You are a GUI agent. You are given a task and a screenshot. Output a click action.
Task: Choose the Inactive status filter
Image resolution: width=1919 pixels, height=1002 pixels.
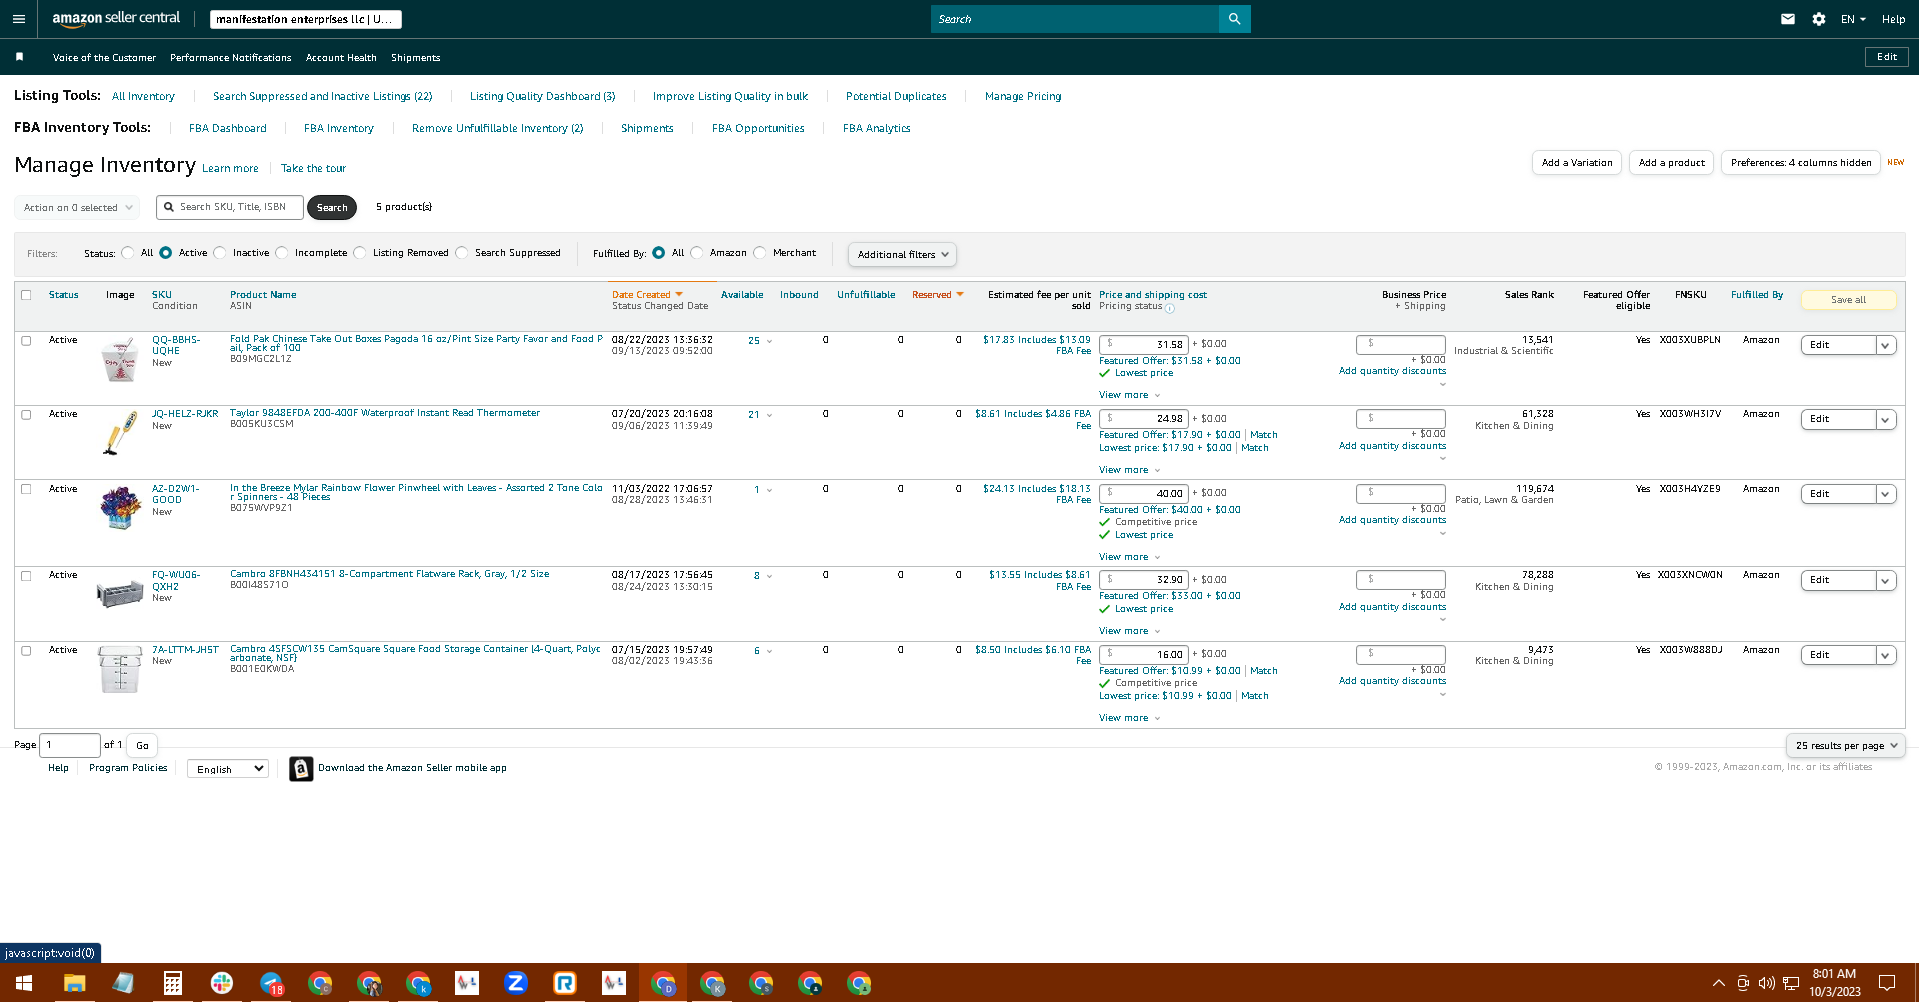pos(220,253)
